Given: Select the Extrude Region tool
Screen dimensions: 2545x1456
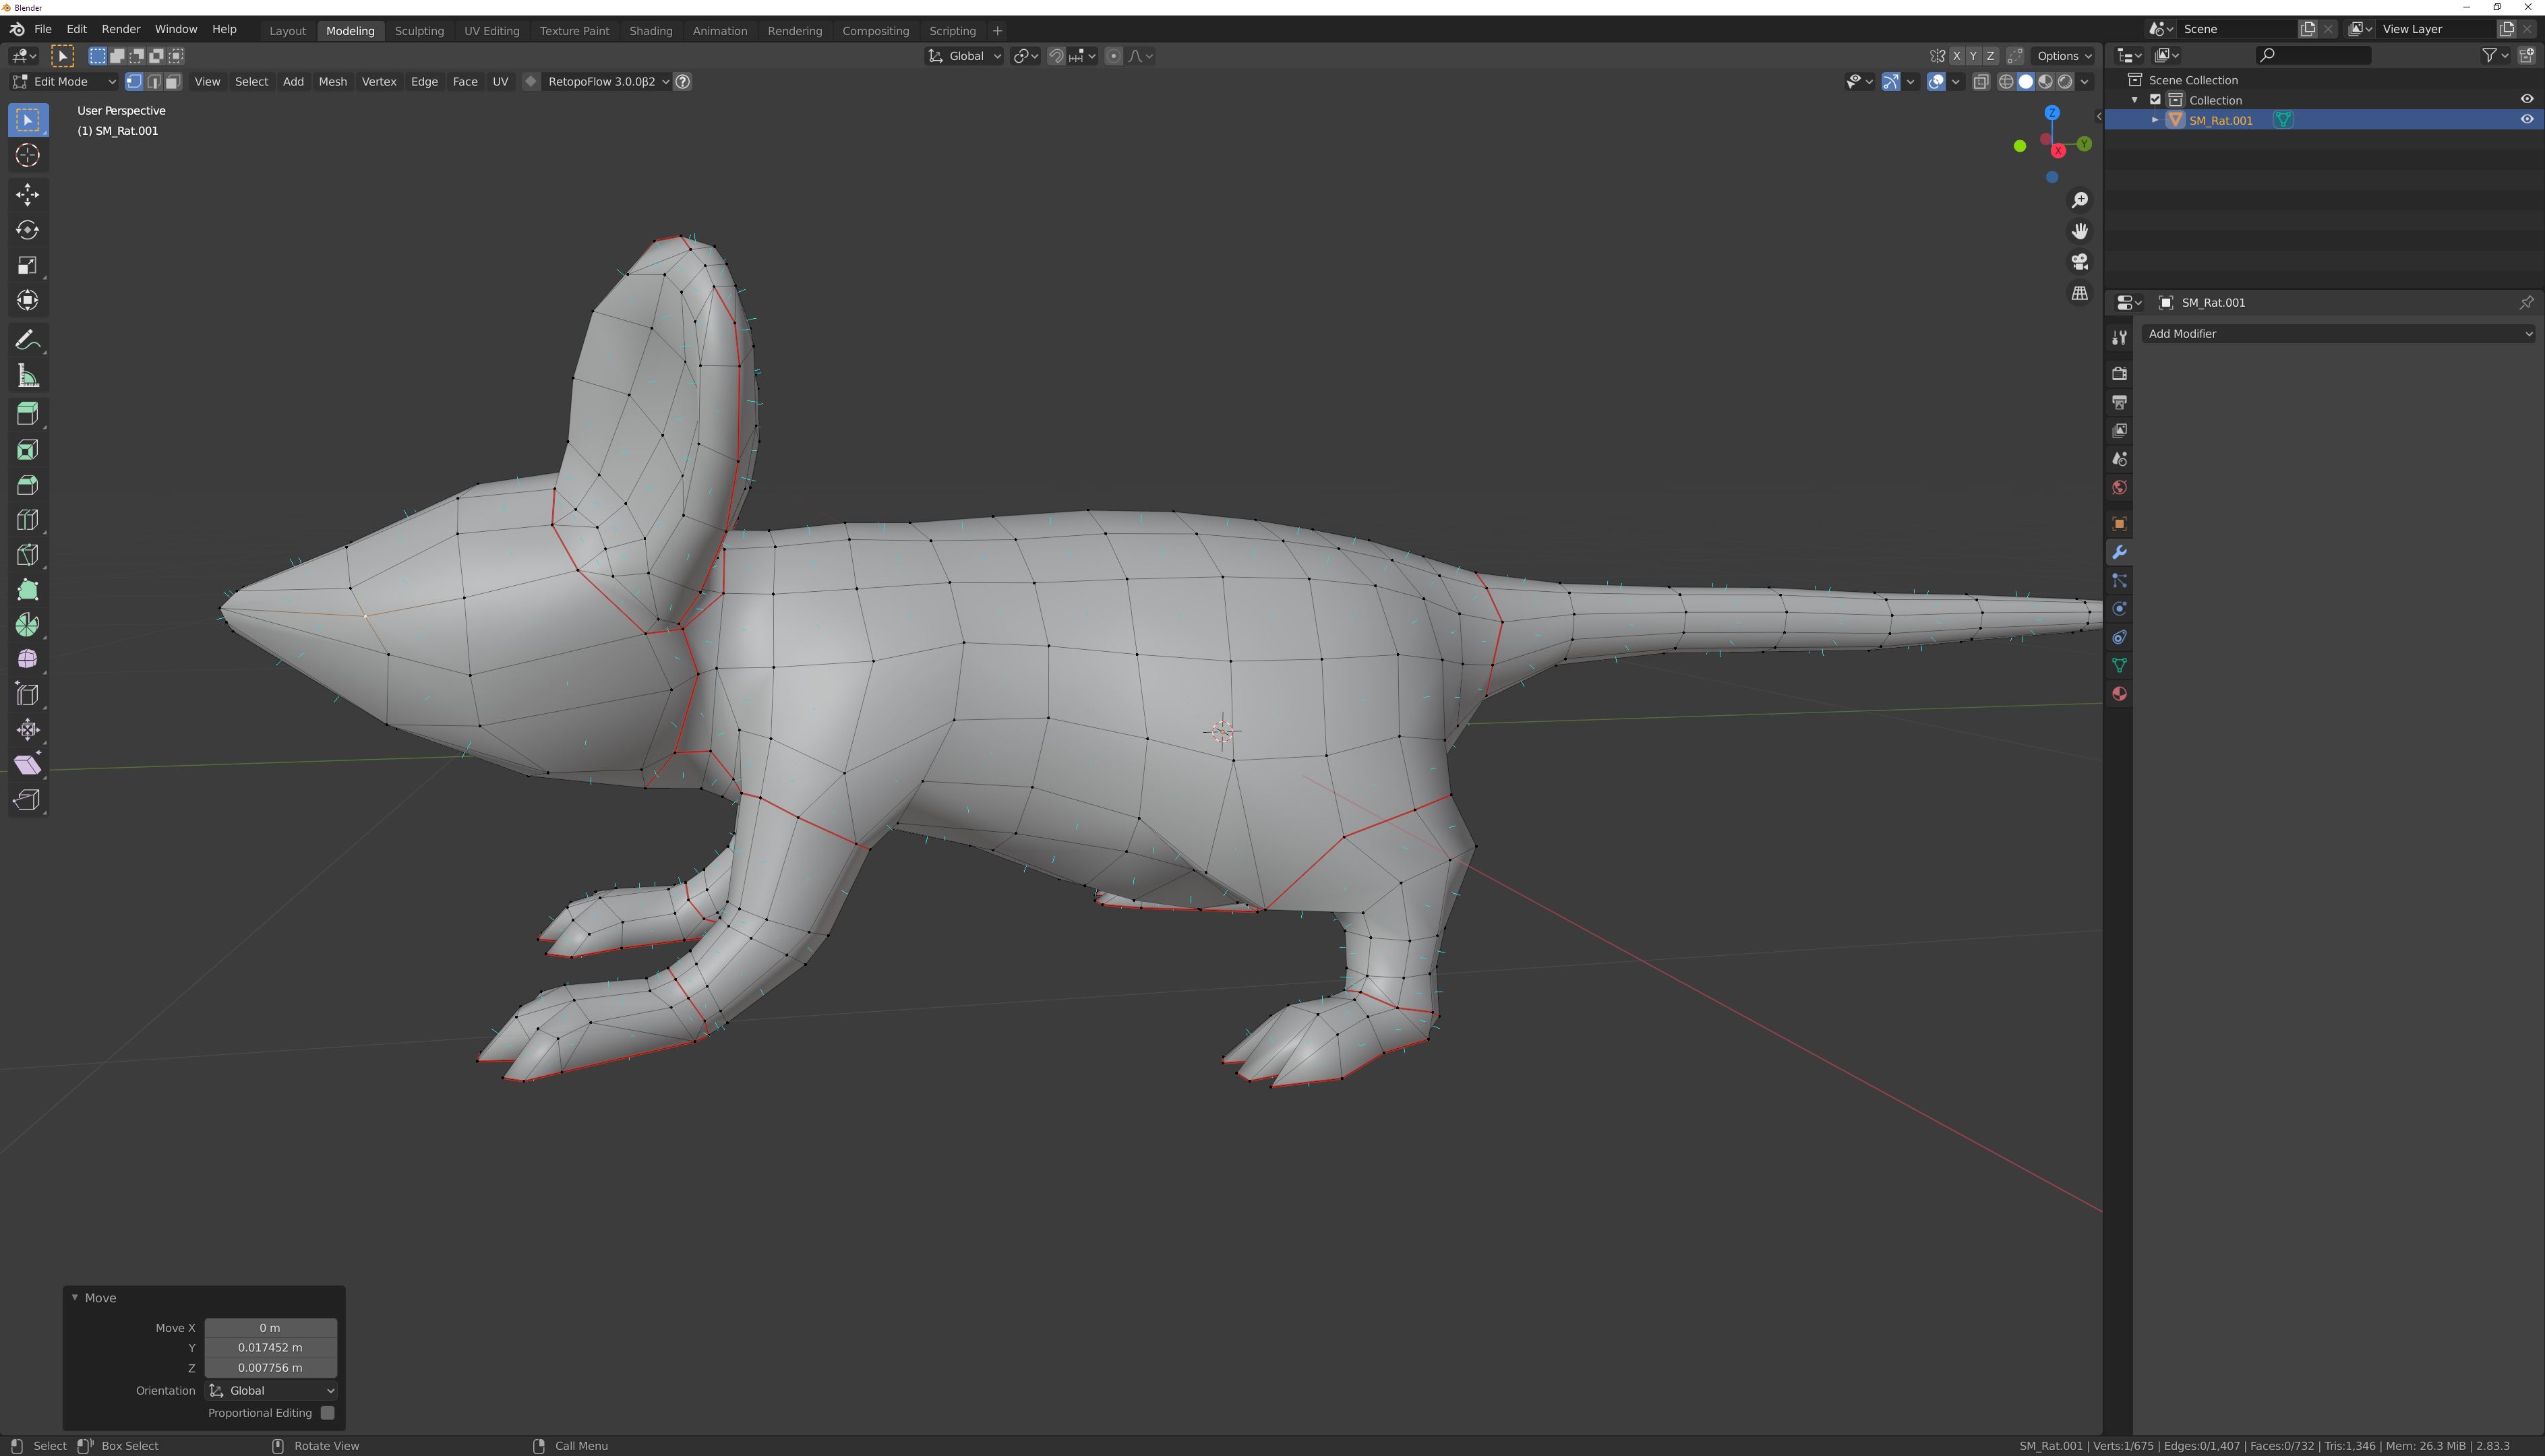Looking at the screenshot, I should click(27, 414).
